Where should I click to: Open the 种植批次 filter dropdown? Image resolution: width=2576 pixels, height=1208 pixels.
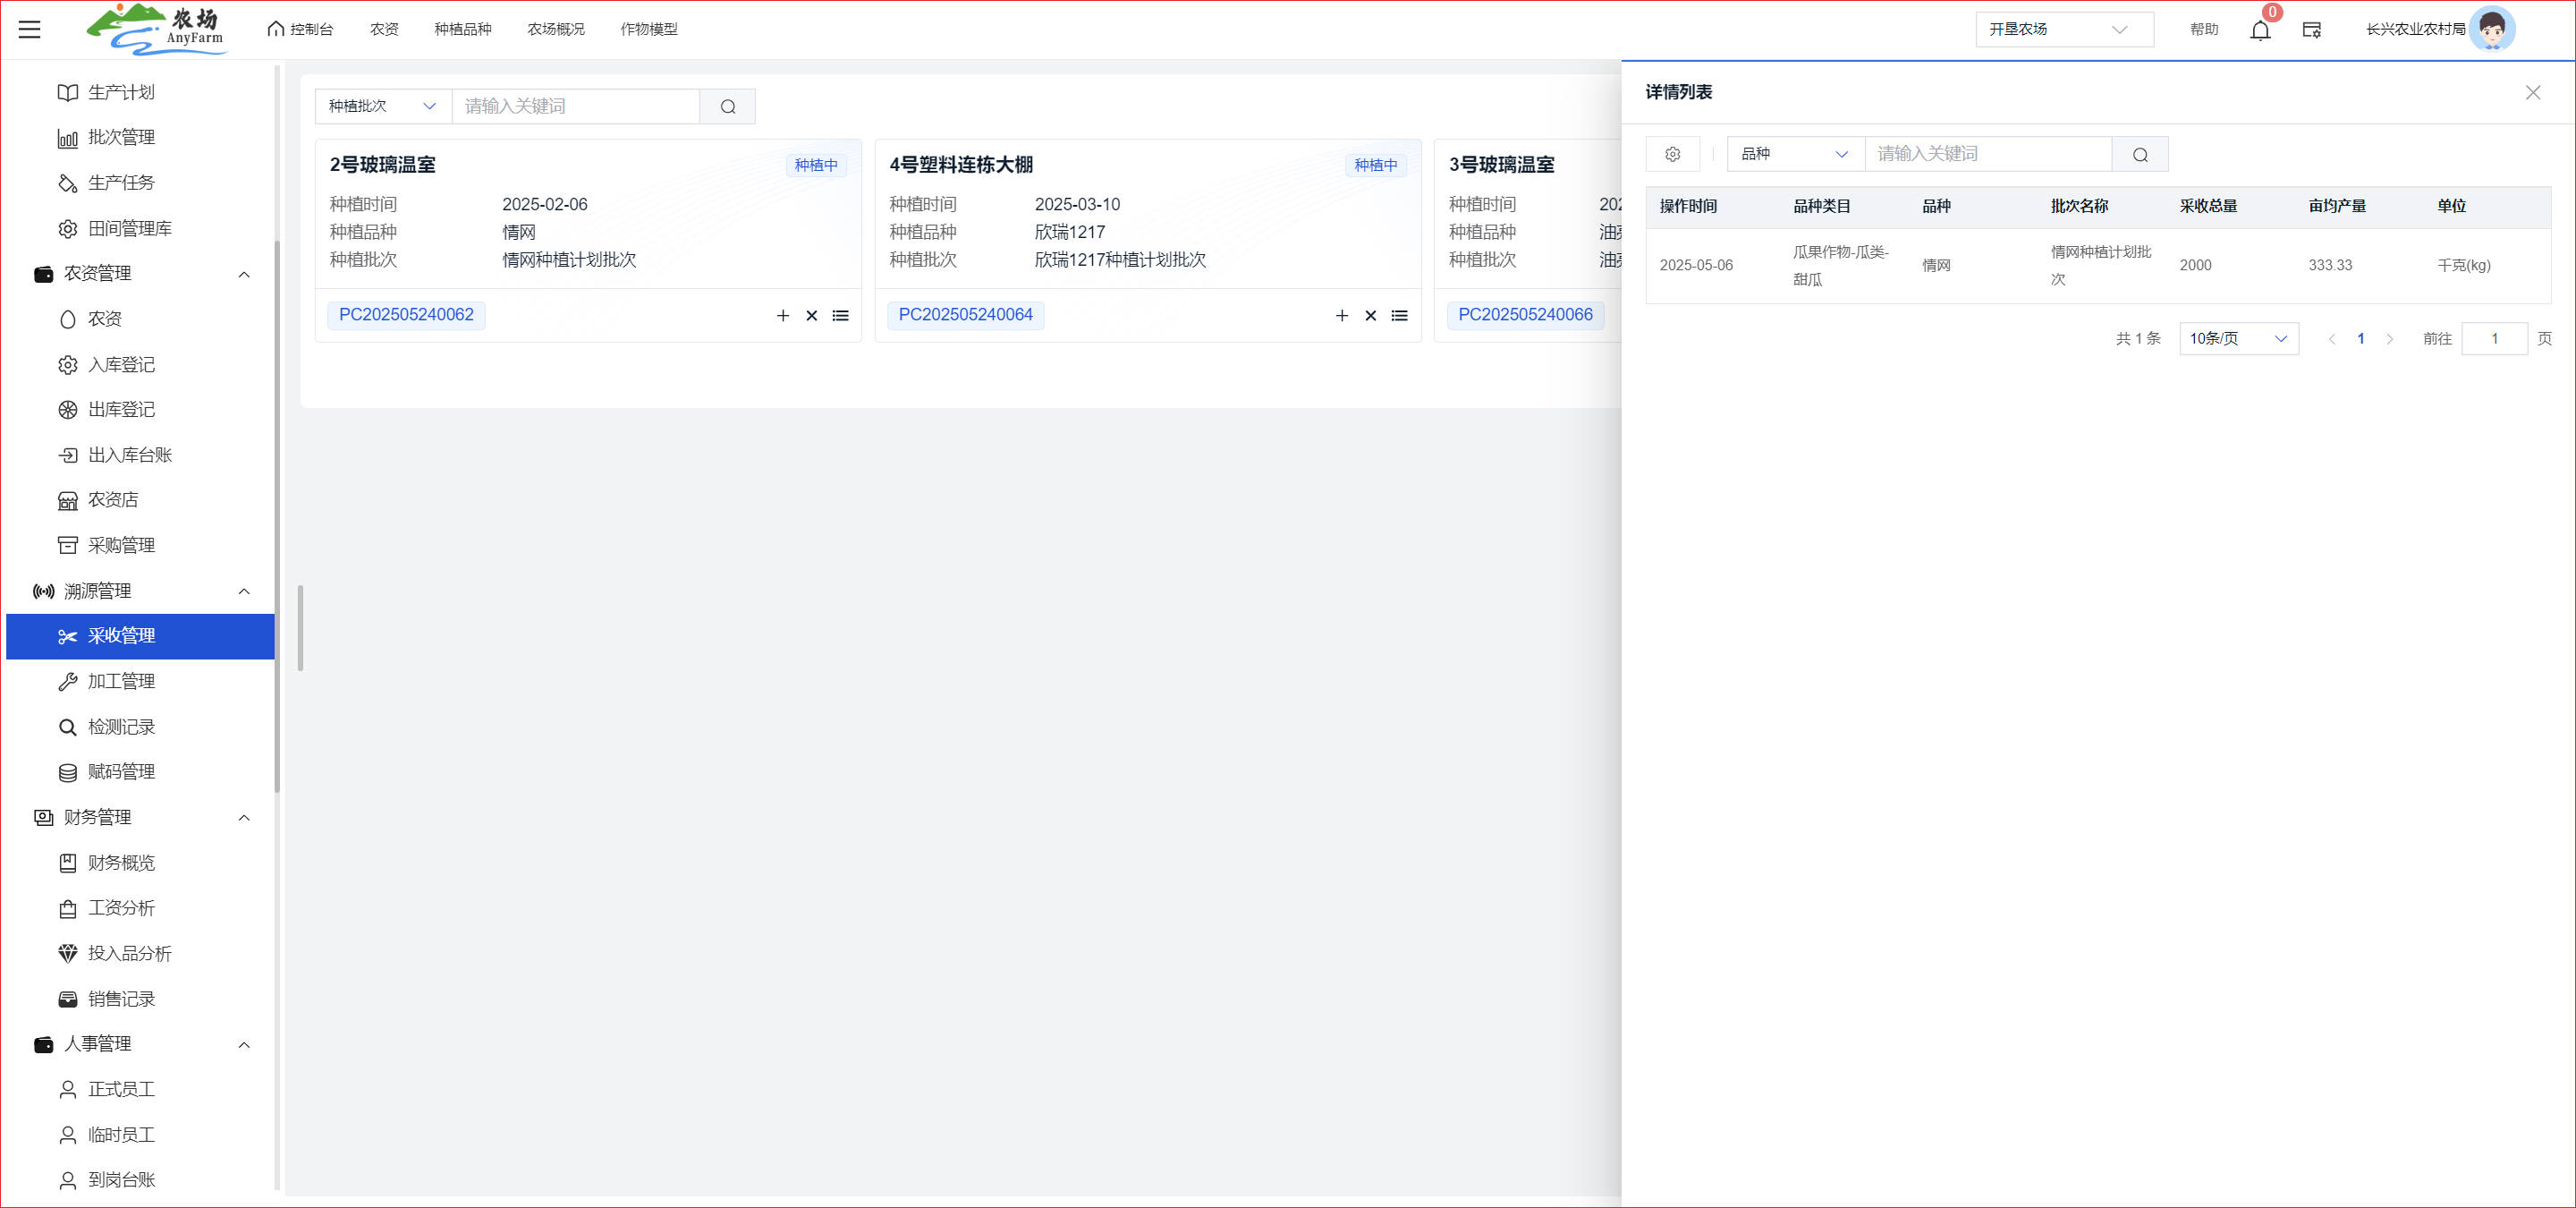tap(383, 106)
